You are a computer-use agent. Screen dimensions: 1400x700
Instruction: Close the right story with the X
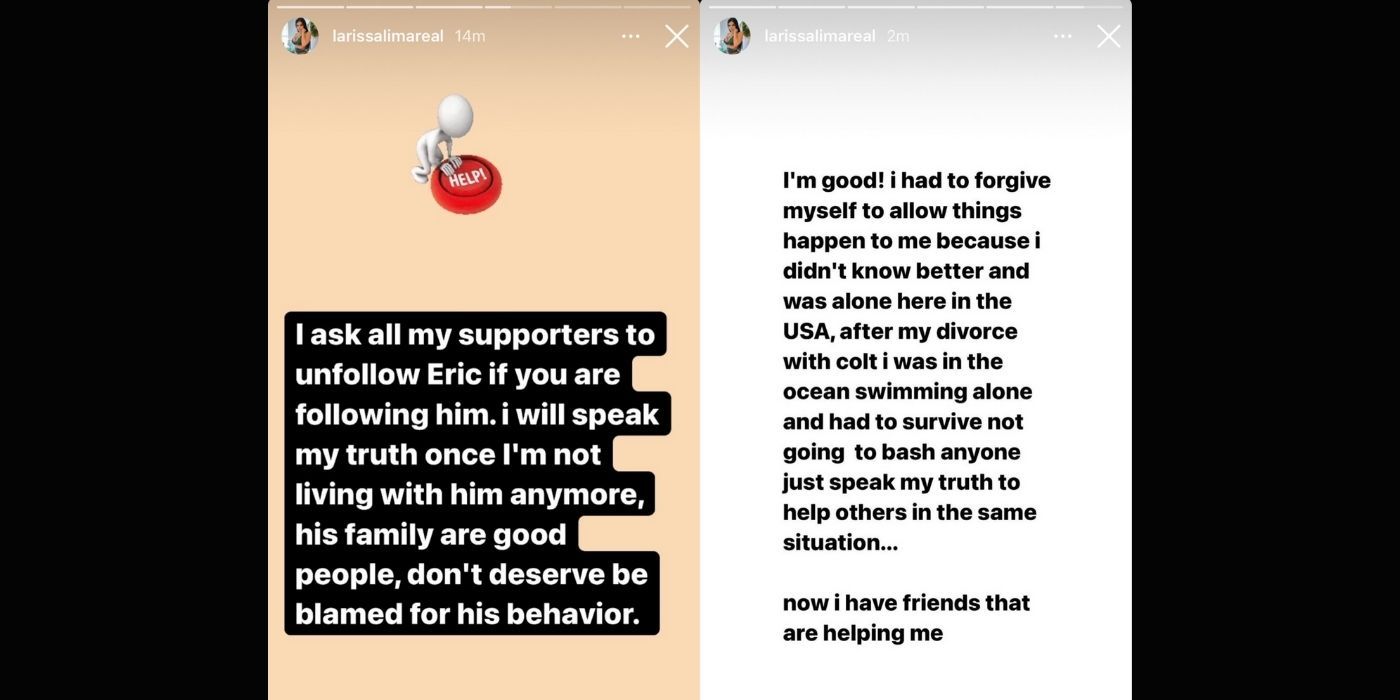[1109, 37]
